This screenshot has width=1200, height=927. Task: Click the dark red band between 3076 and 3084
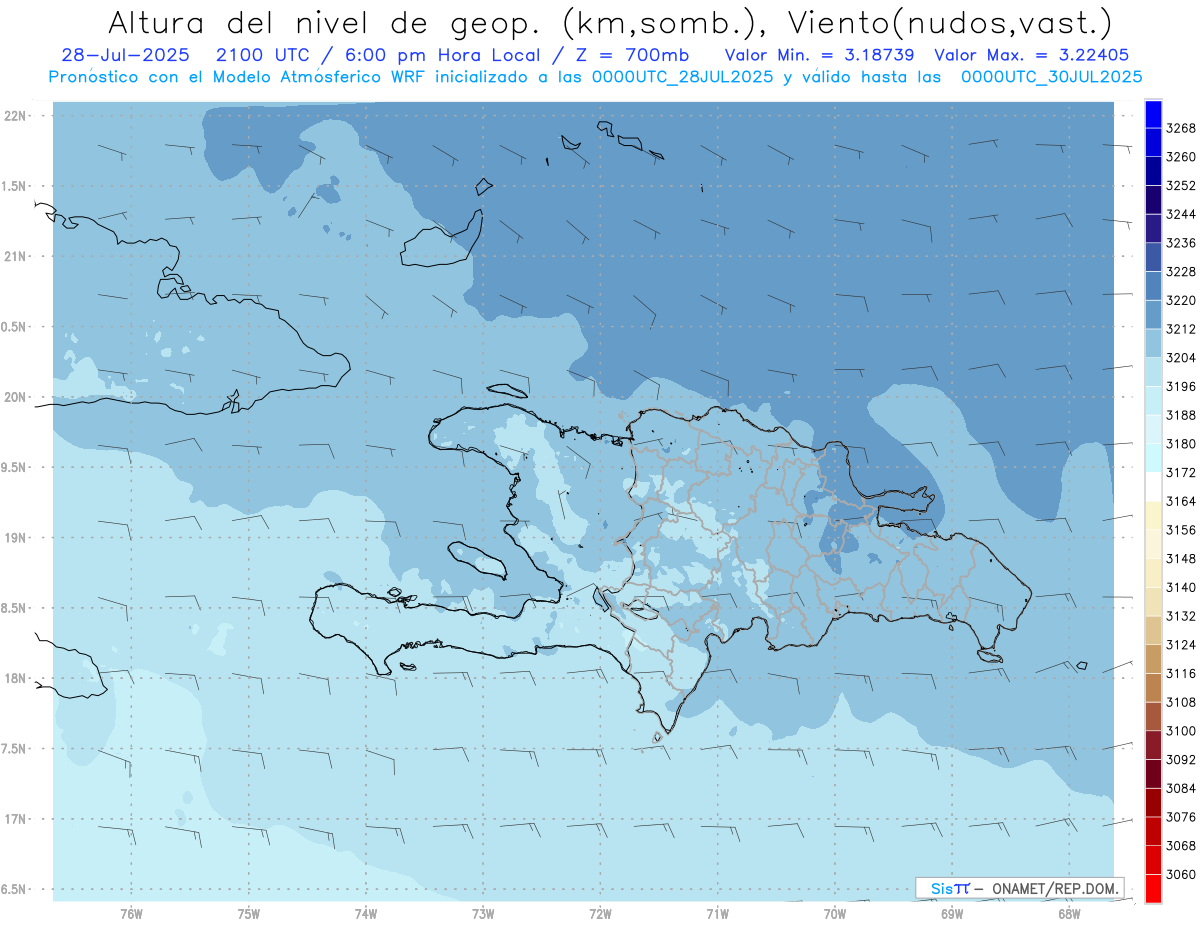click(x=1153, y=802)
